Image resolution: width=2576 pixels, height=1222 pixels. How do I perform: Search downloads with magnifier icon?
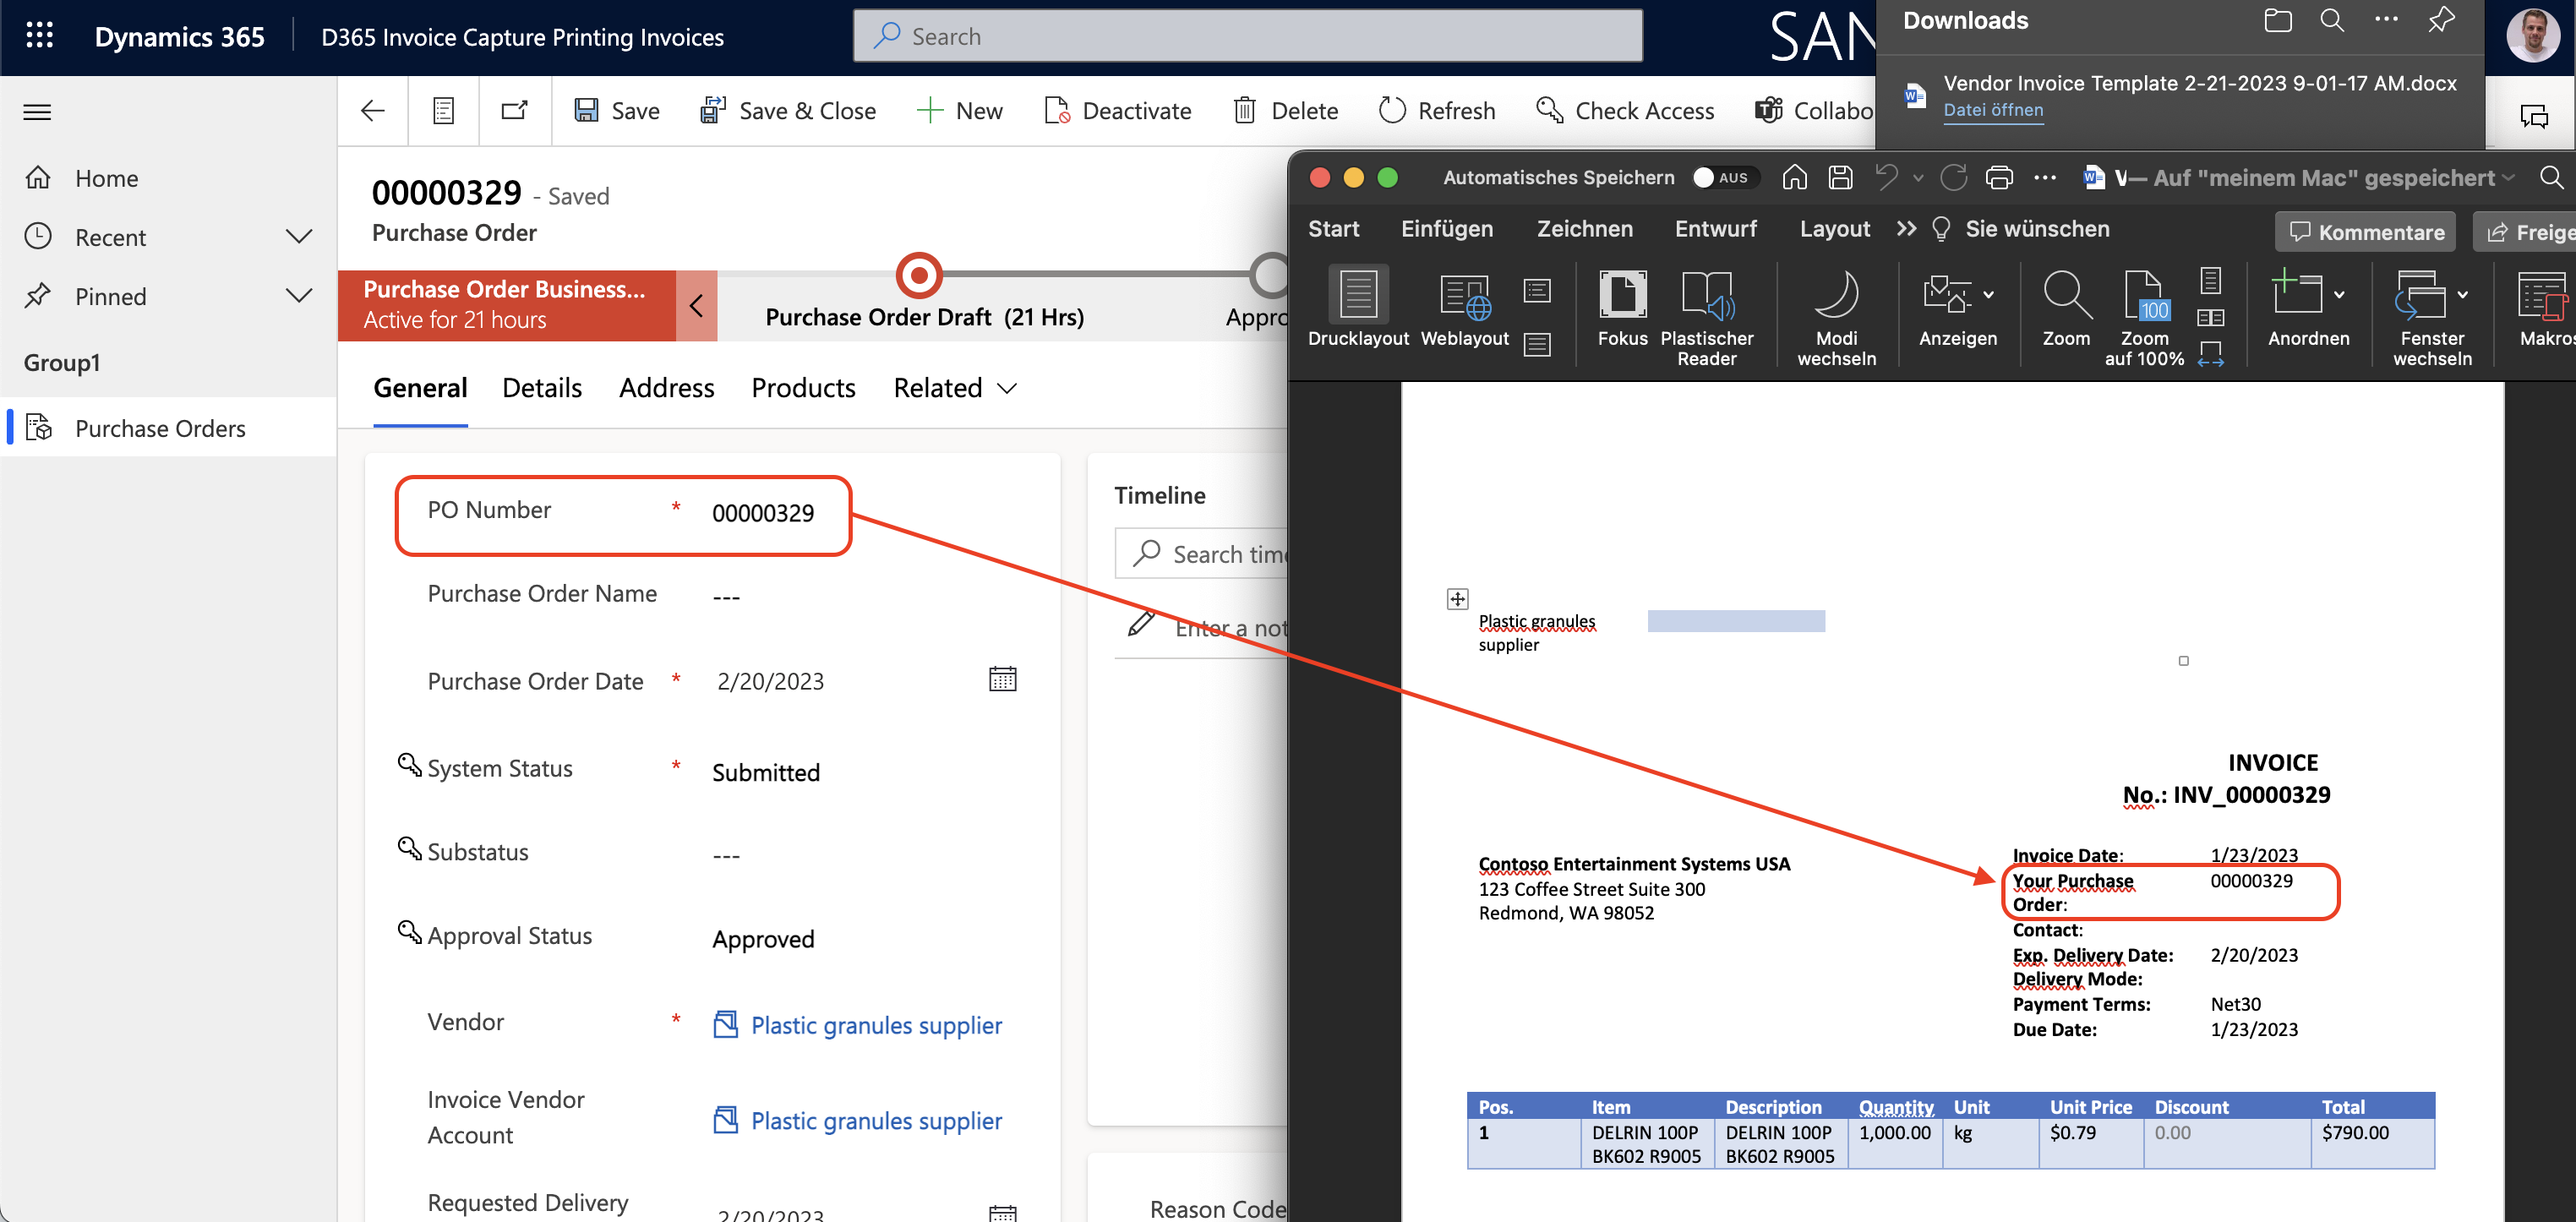coord(2331,21)
